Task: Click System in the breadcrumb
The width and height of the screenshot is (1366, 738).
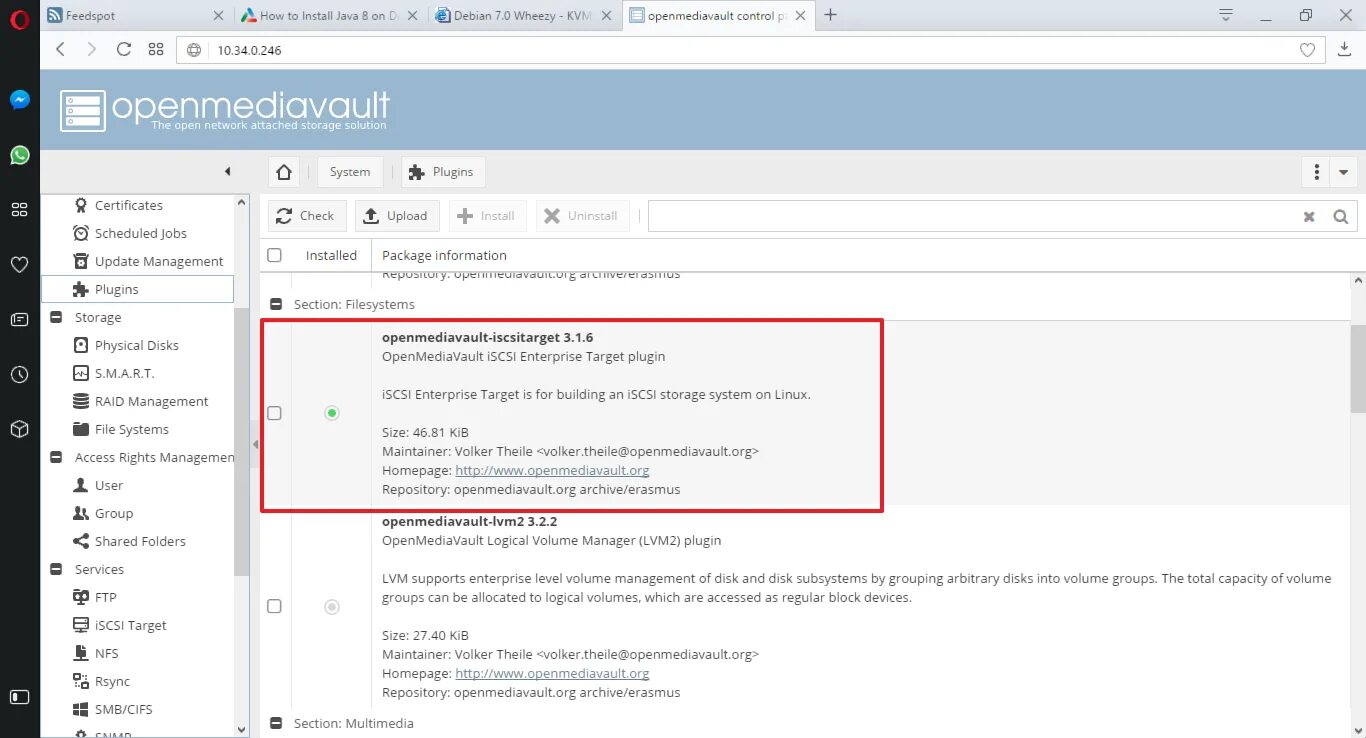Action: (x=350, y=172)
